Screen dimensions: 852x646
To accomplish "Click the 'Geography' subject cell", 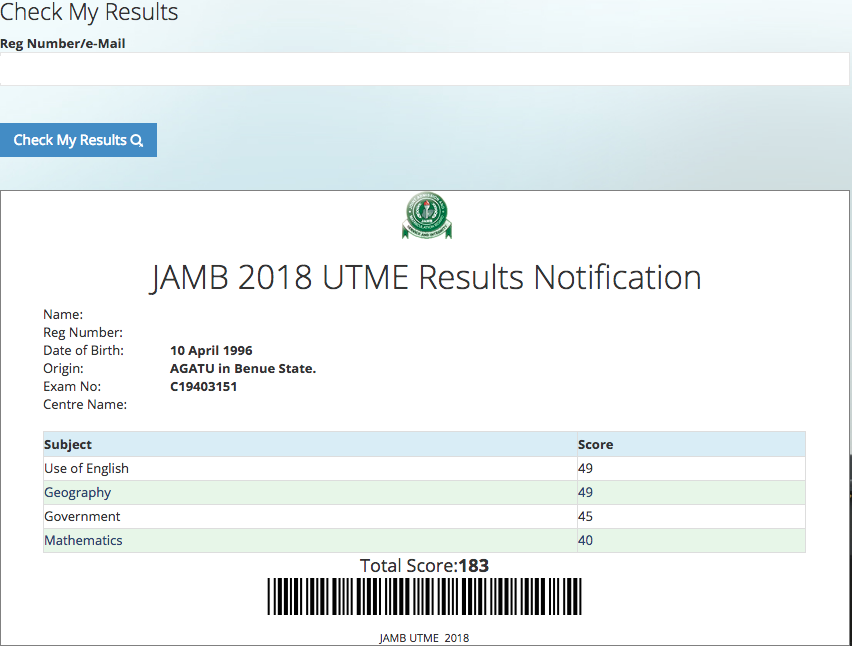I will pos(310,492).
